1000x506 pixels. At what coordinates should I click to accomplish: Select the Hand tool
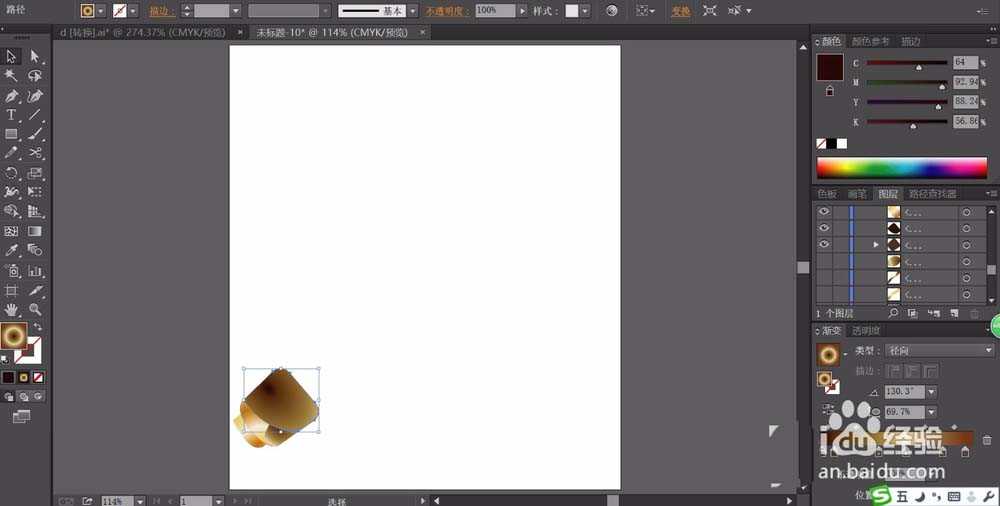click(x=12, y=310)
